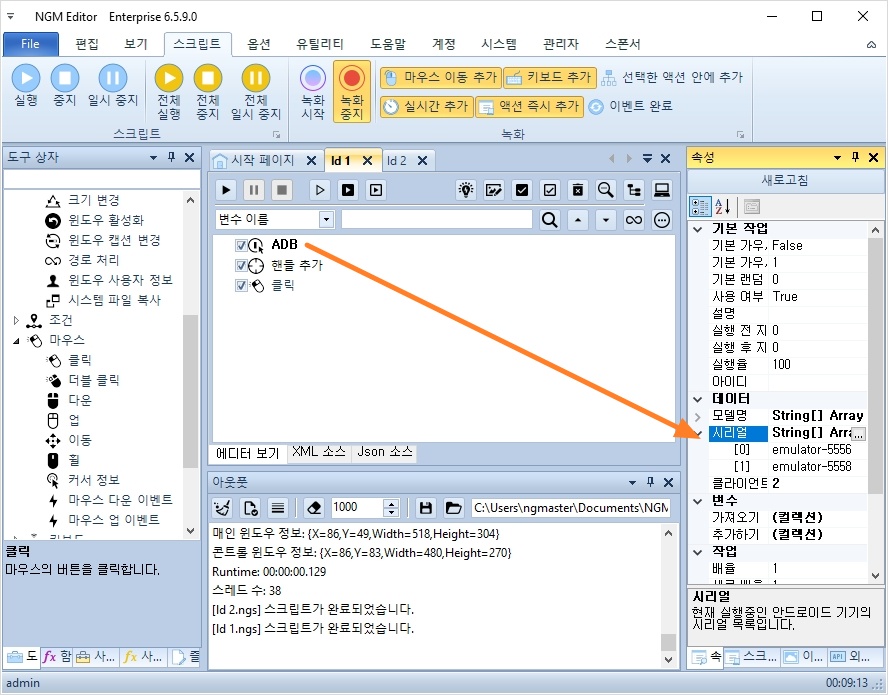888x695 pixels.
Task: Click the open folder icon in output
Action: (x=454, y=508)
